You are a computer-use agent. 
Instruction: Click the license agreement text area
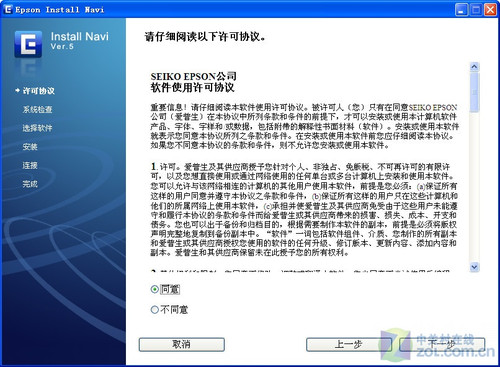304,167
